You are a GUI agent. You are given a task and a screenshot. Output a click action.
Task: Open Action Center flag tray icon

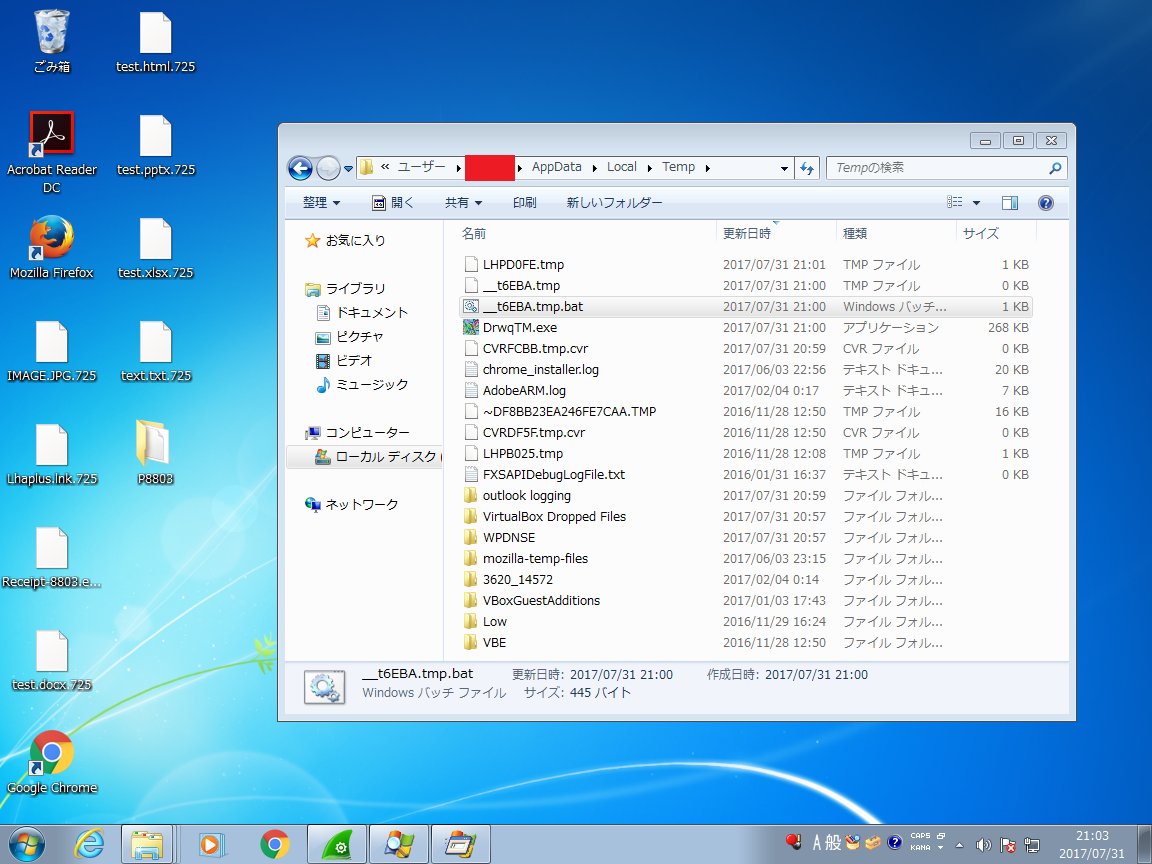coord(1007,845)
